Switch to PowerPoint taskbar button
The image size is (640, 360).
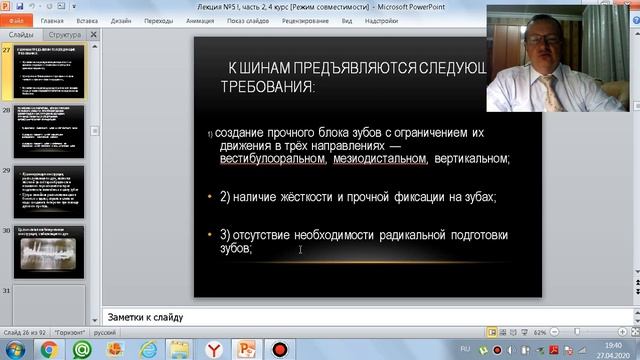coord(247,350)
